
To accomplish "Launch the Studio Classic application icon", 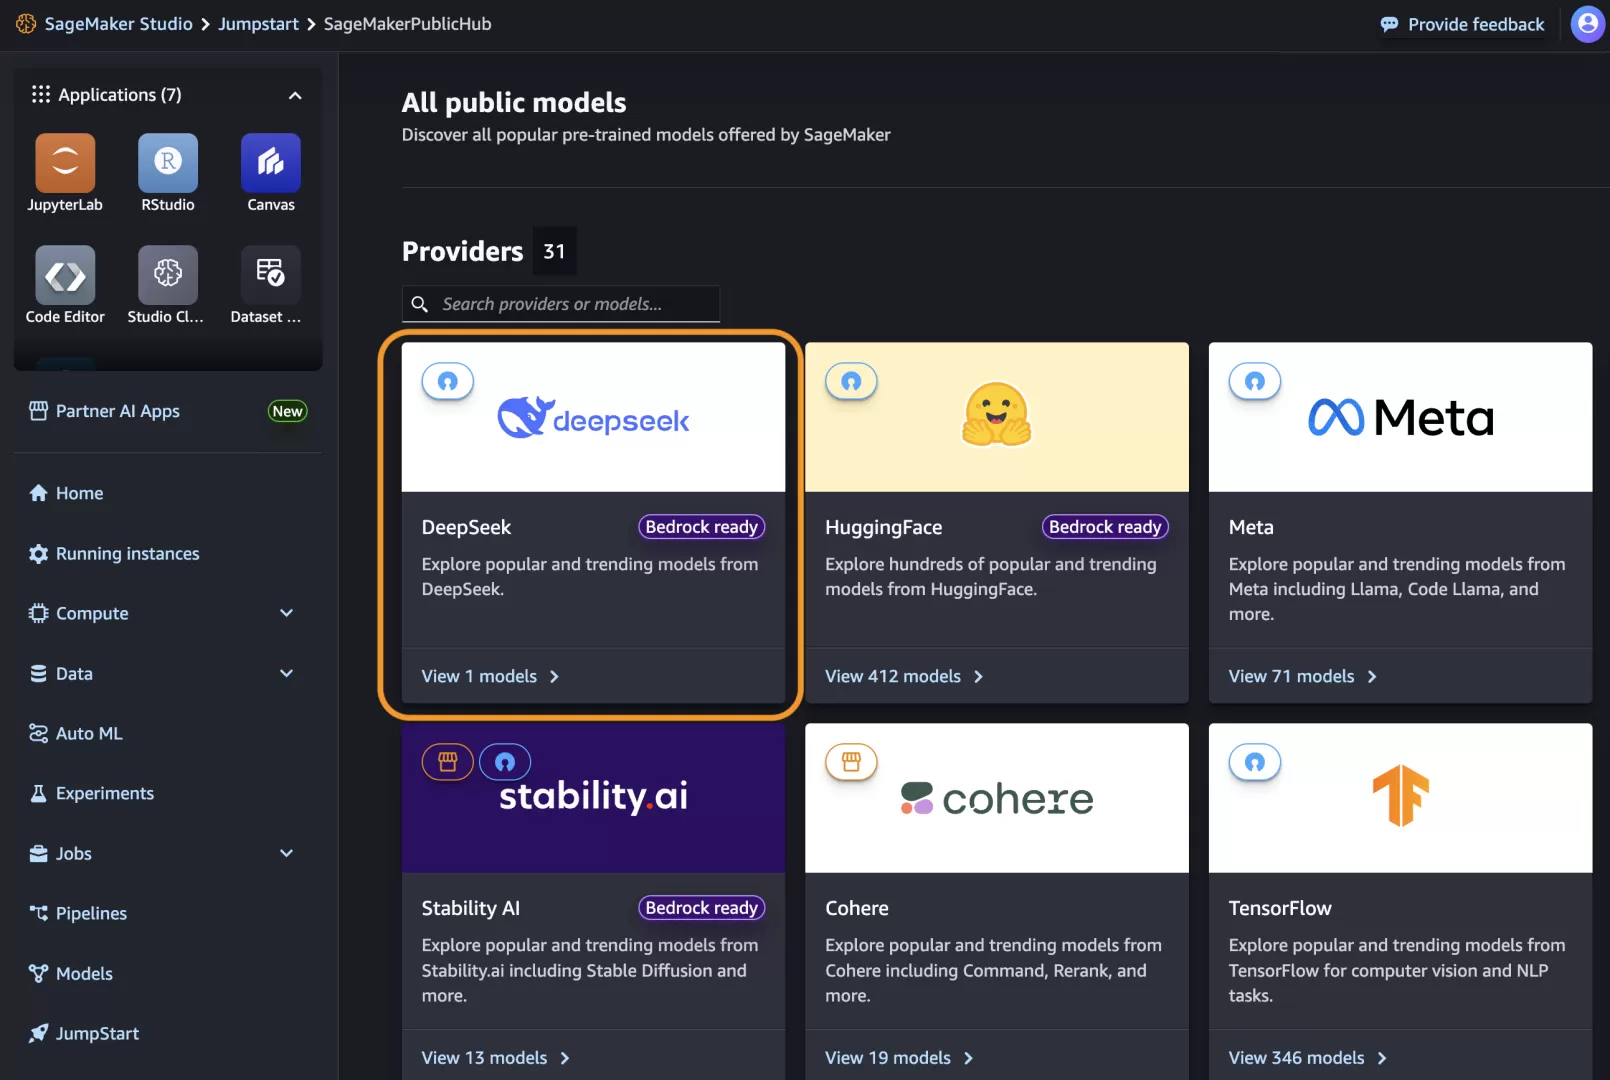I will pos(168,274).
